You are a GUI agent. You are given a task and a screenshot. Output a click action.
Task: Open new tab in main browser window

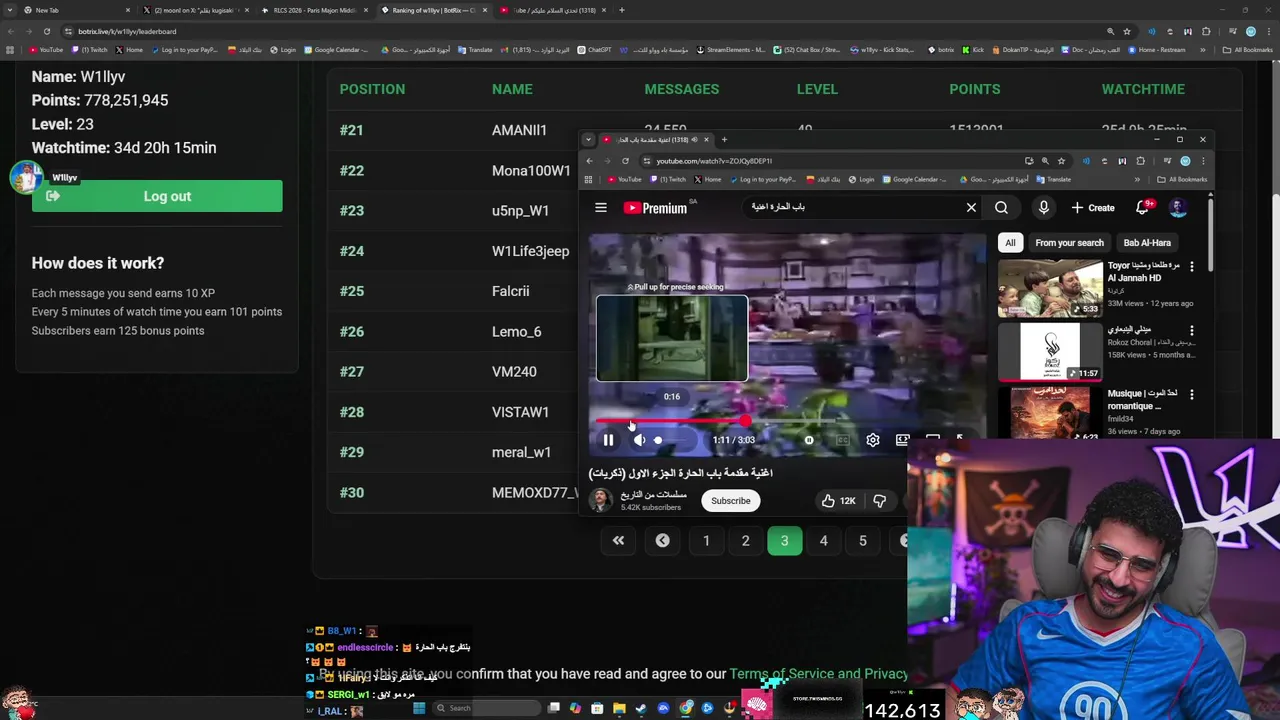point(622,10)
